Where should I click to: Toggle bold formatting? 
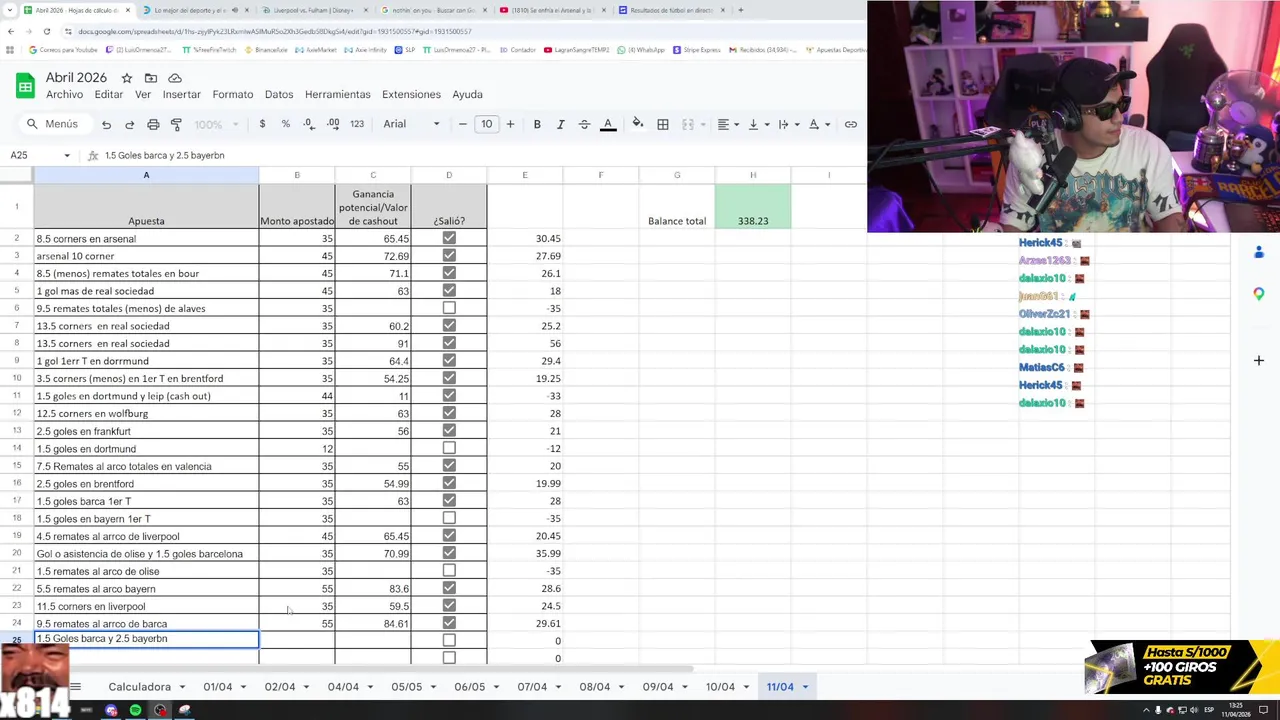coord(537,124)
